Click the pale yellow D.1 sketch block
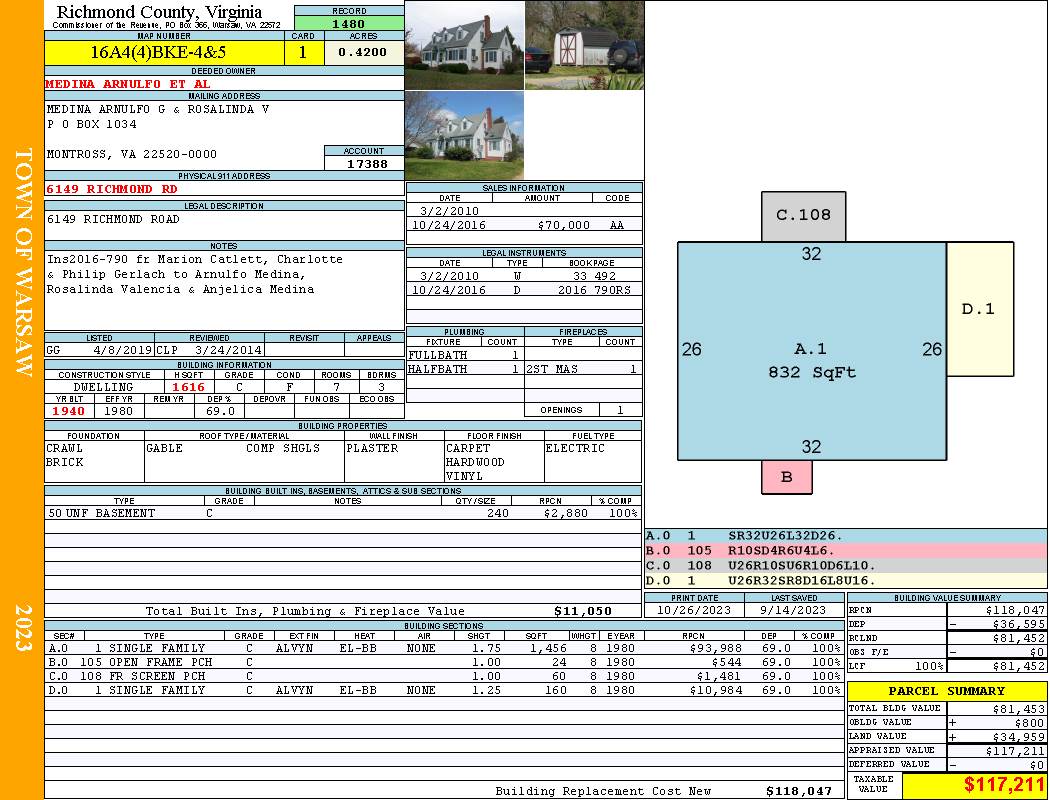The height and width of the screenshot is (800, 1050). [979, 309]
